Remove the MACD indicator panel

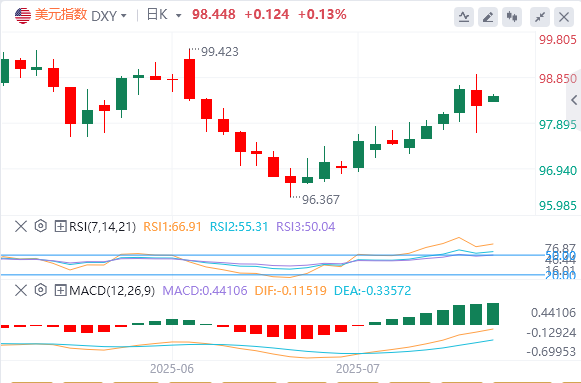click(x=21, y=290)
